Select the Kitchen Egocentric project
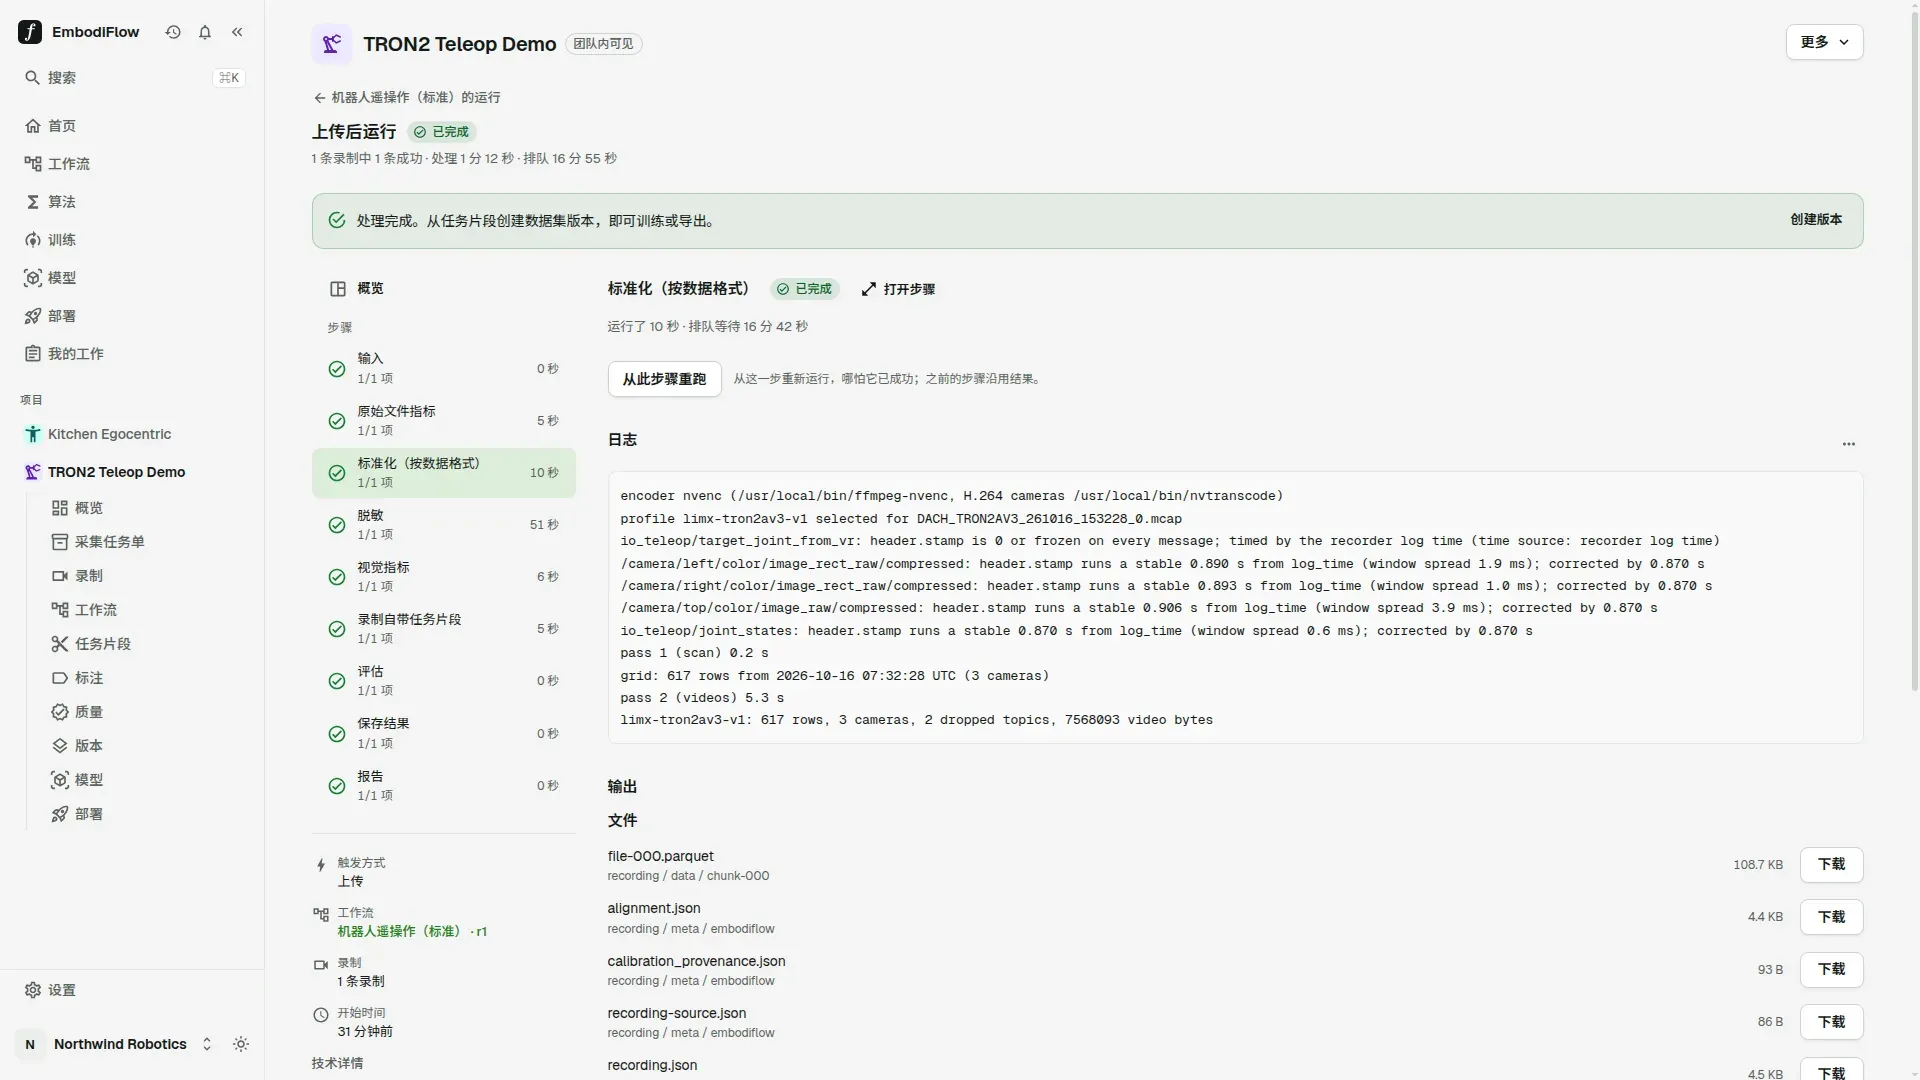Image resolution: width=1920 pixels, height=1080 pixels. tap(132, 434)
